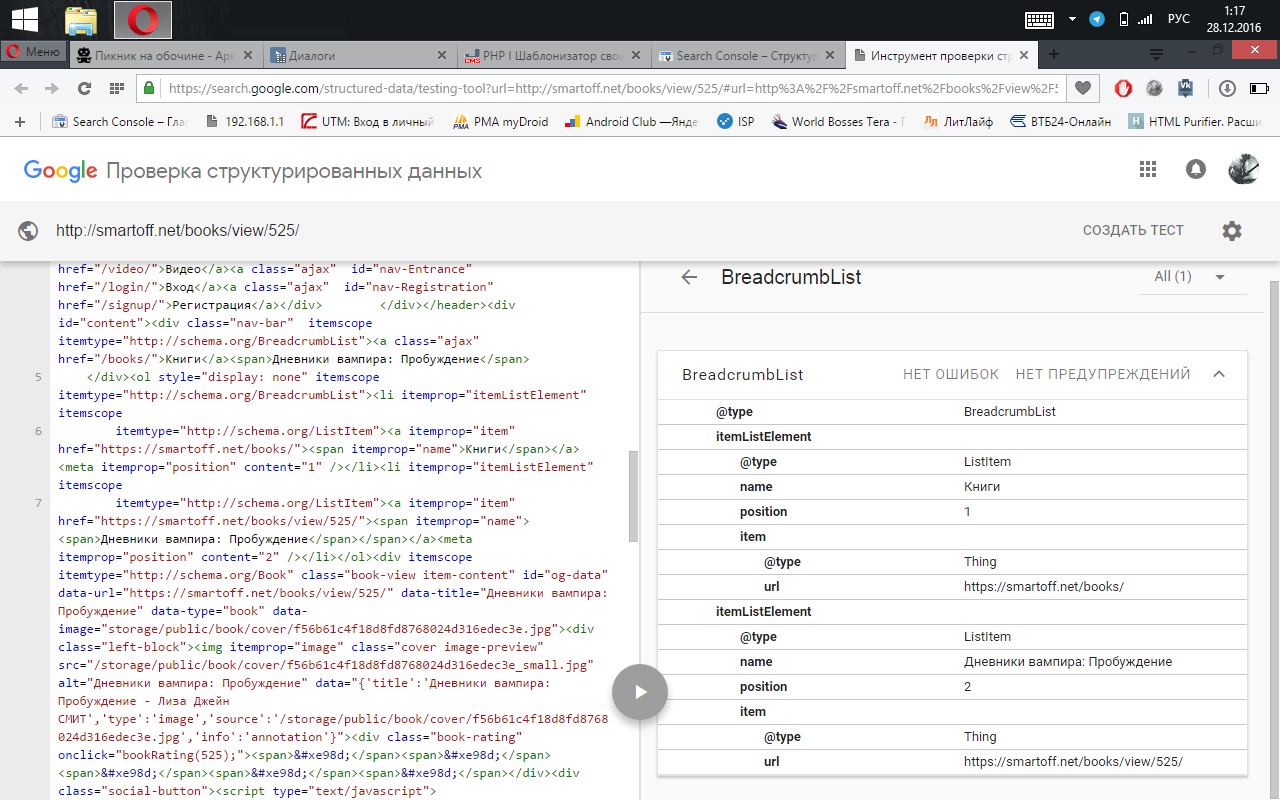This screenshot has height=800, width=1280.
Task: Click the globe icon next to the URL
Action: pyautogui.click(x=28, y=231)
